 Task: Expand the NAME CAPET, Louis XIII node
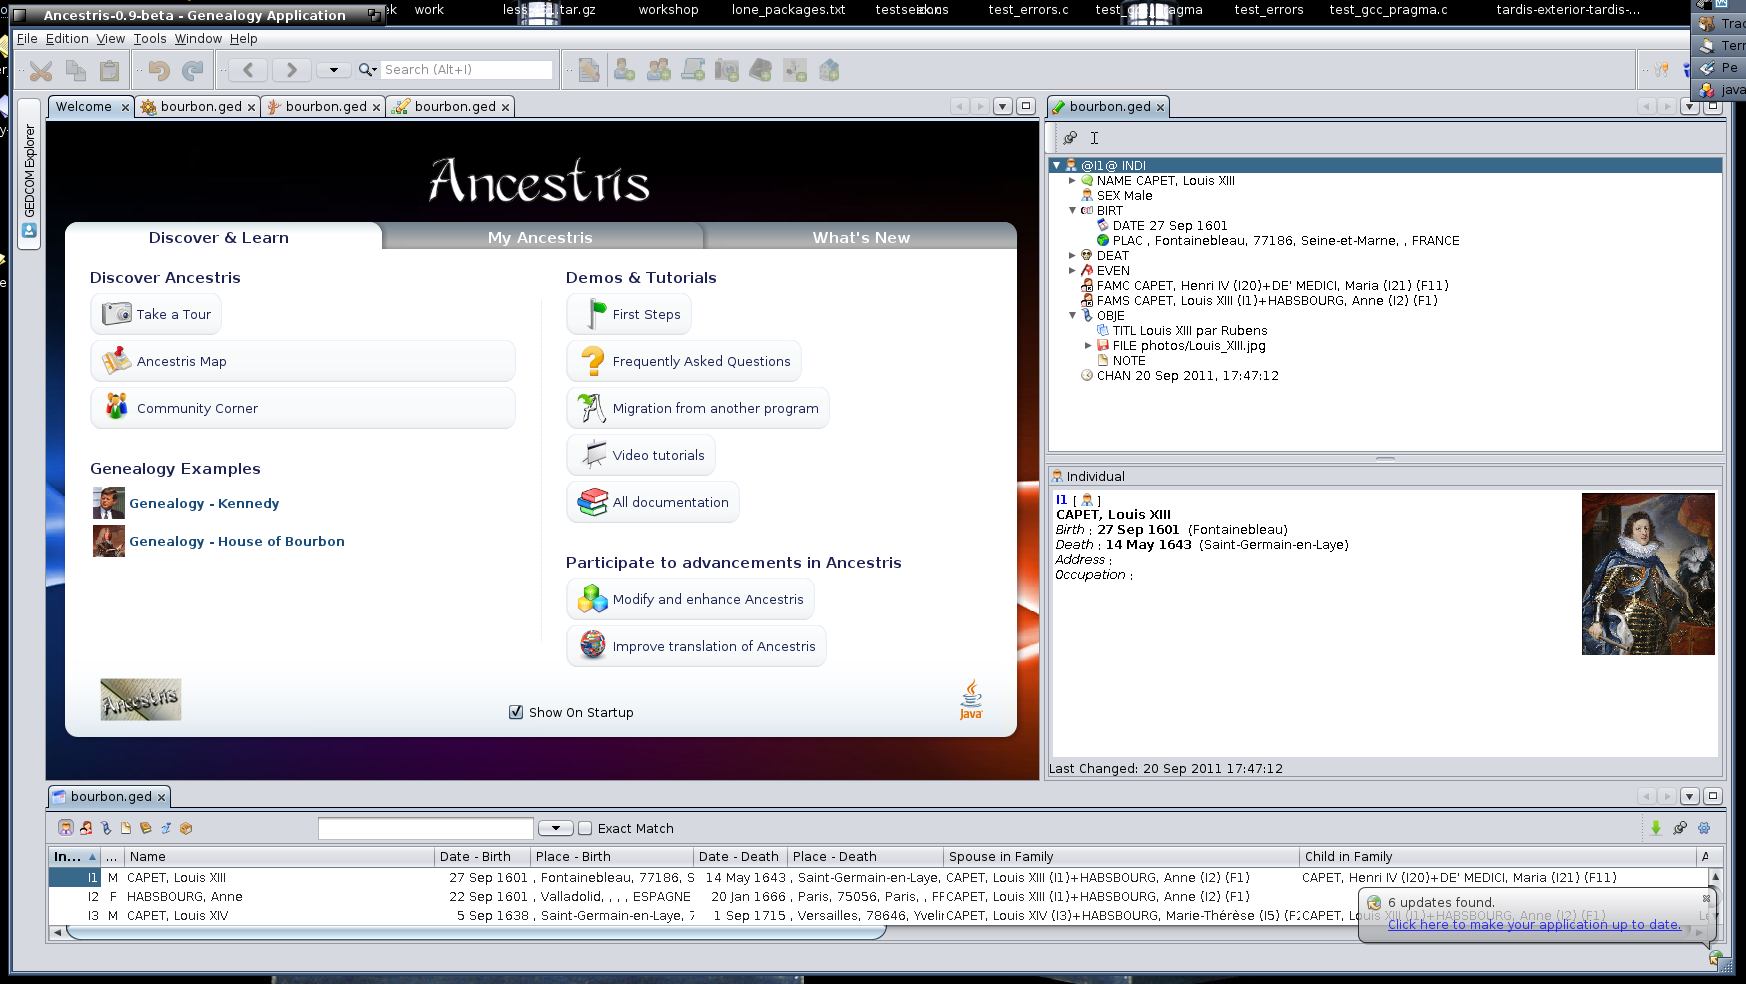point(1072,181)
